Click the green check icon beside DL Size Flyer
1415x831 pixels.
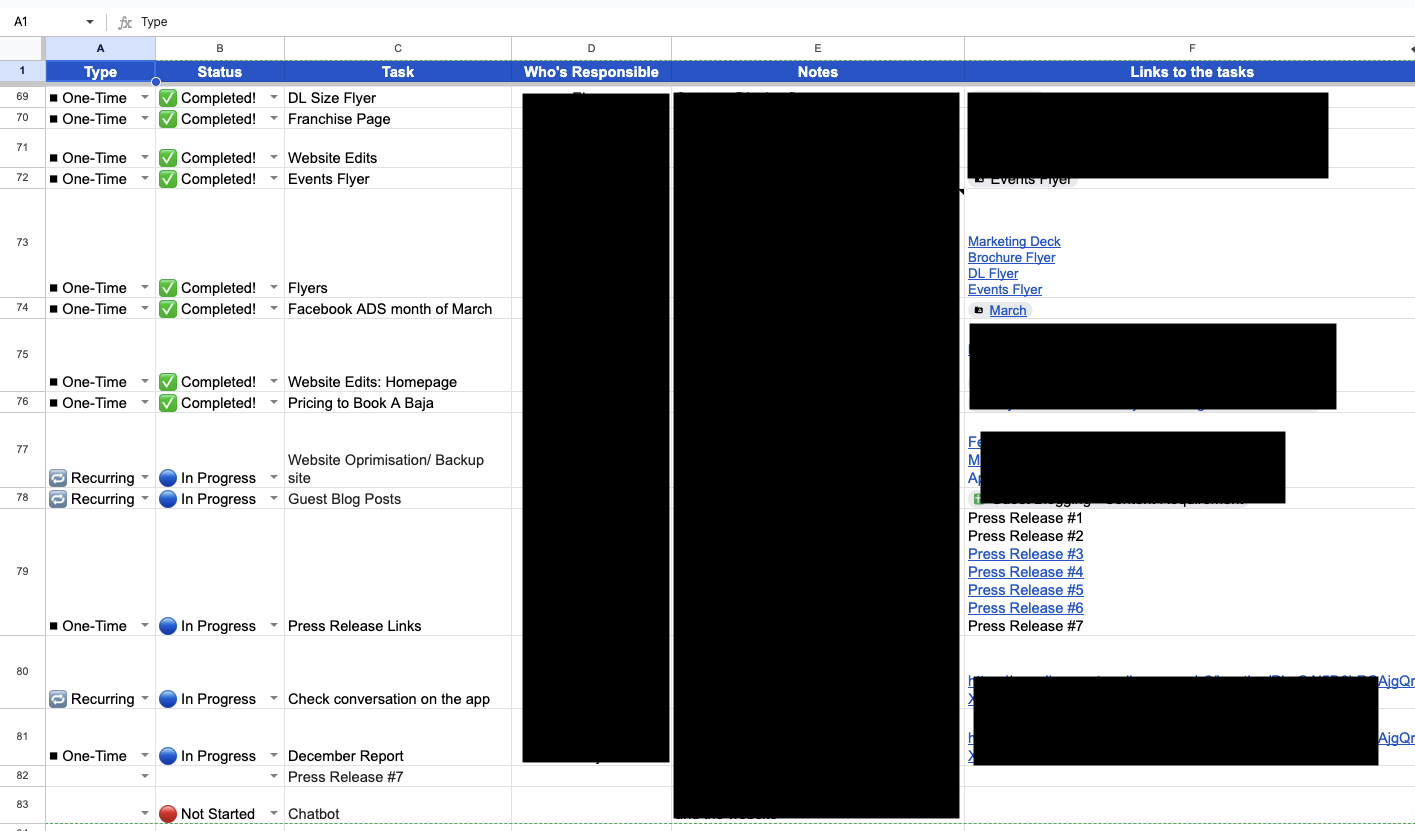click(x=168, y=98)
